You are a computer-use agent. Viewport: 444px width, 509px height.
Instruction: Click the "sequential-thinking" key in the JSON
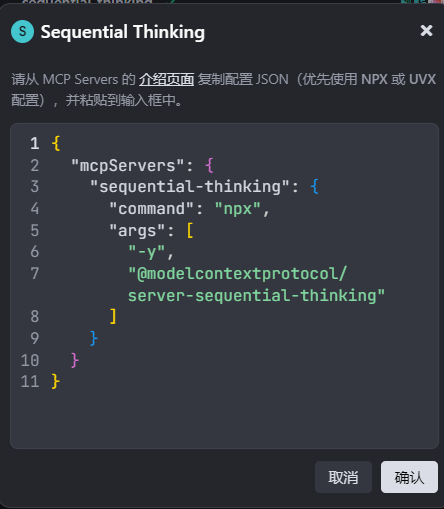[190, 187]
